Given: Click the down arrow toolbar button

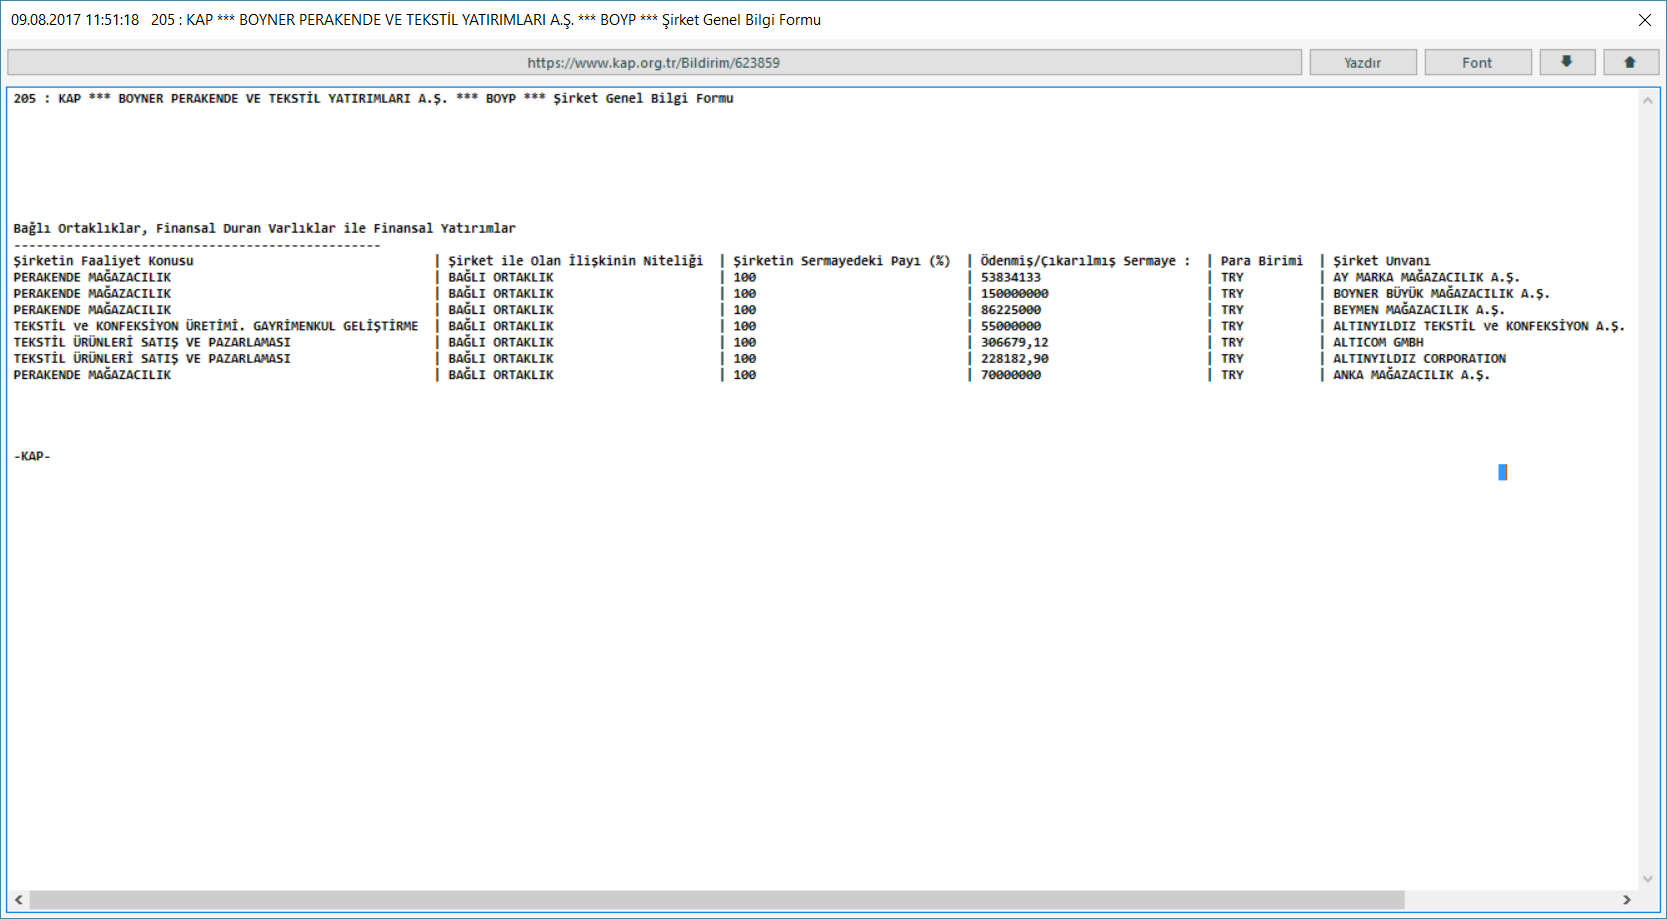Looking at the screenshot, I should (x=1567, y=62).
